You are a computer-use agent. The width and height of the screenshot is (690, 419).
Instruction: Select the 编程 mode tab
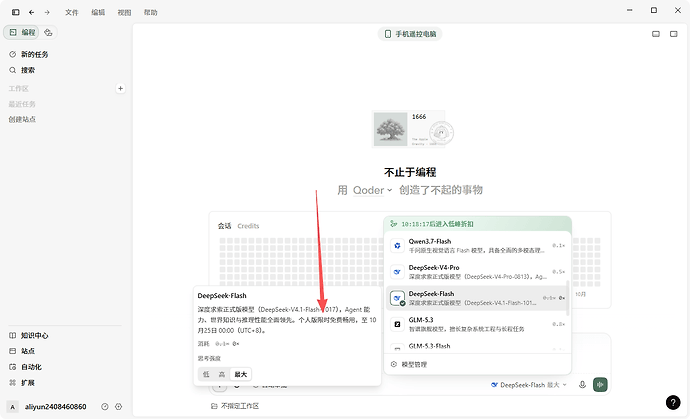[22, 32]
